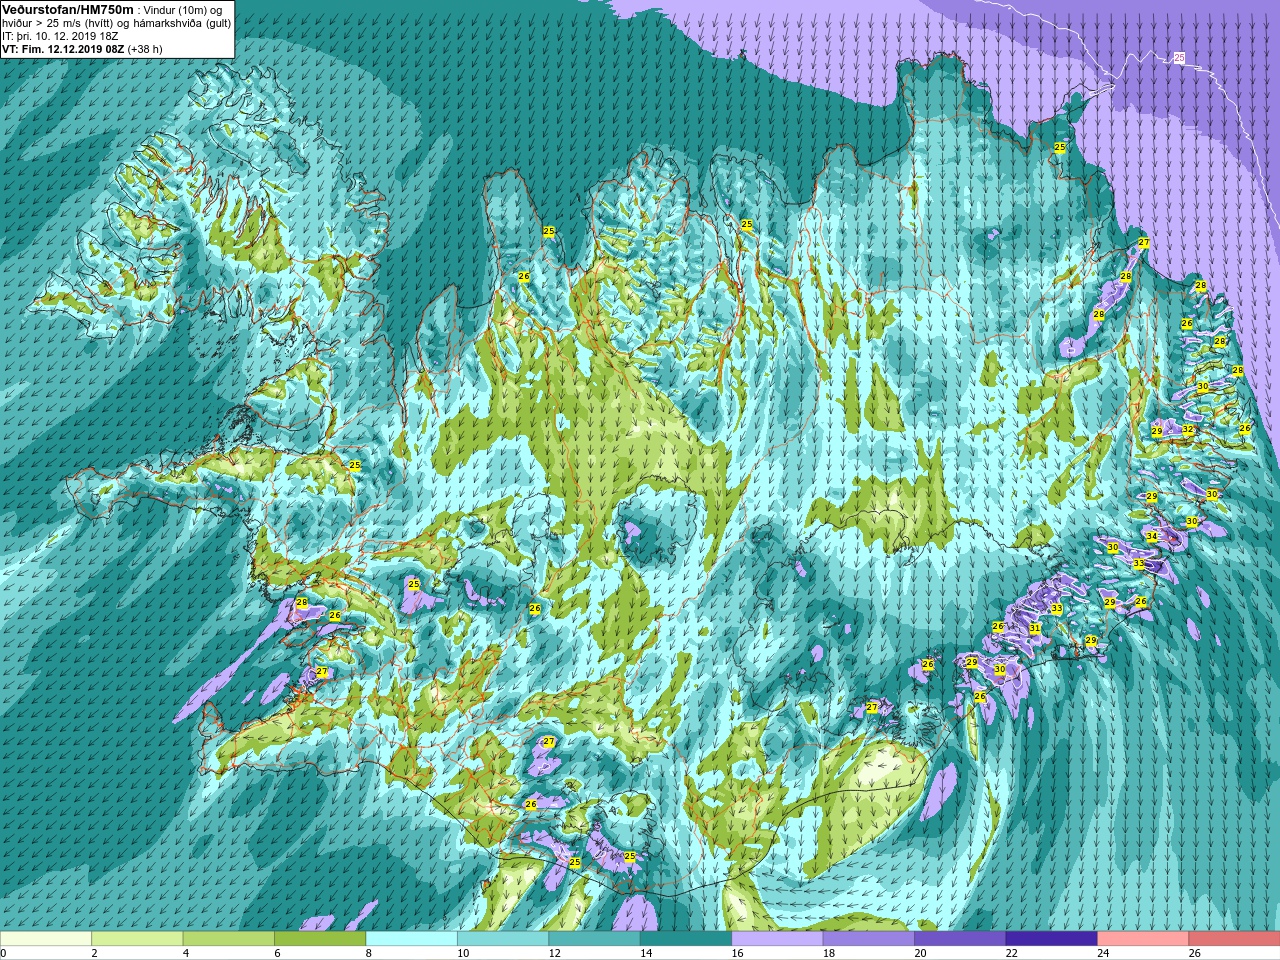
Task: Click the light green 2–4 legend swatch
Action: [137, 939]
